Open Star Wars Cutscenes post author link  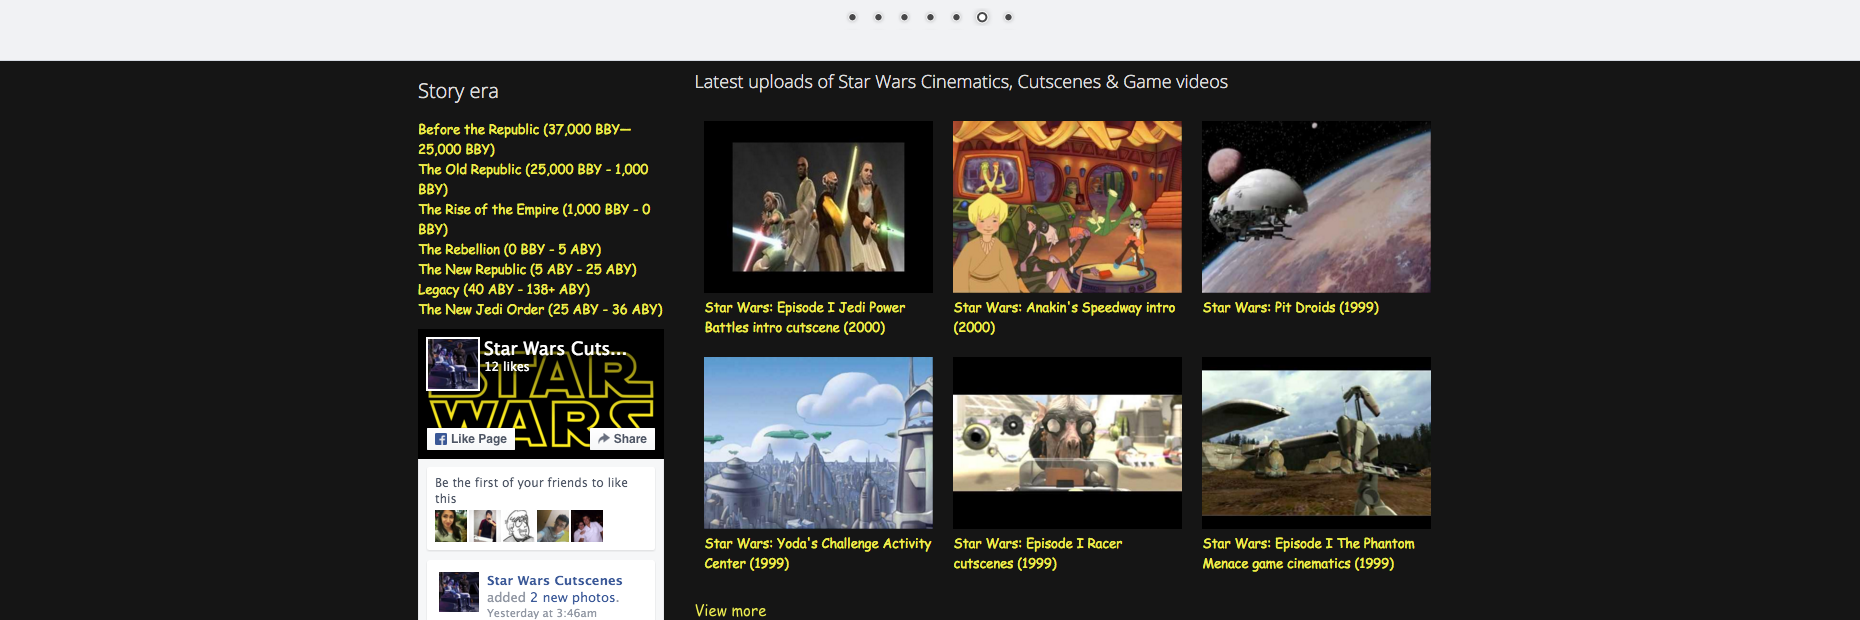[x=555, y=580]
